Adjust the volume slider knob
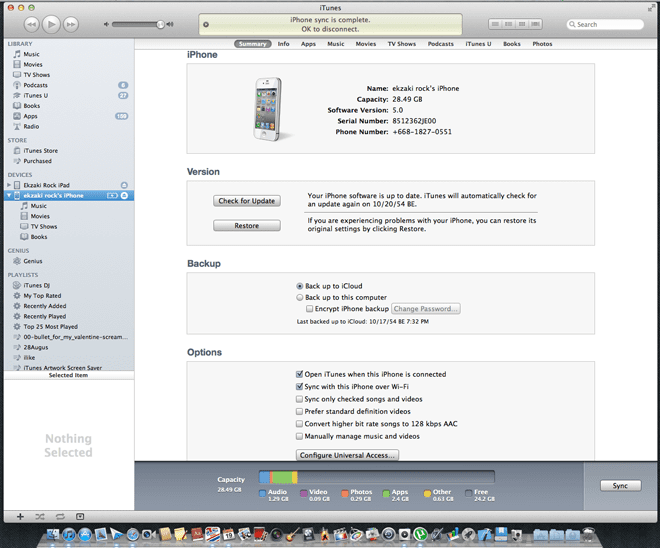The width and height of the screenshot is (660, 548). (160, 24)
